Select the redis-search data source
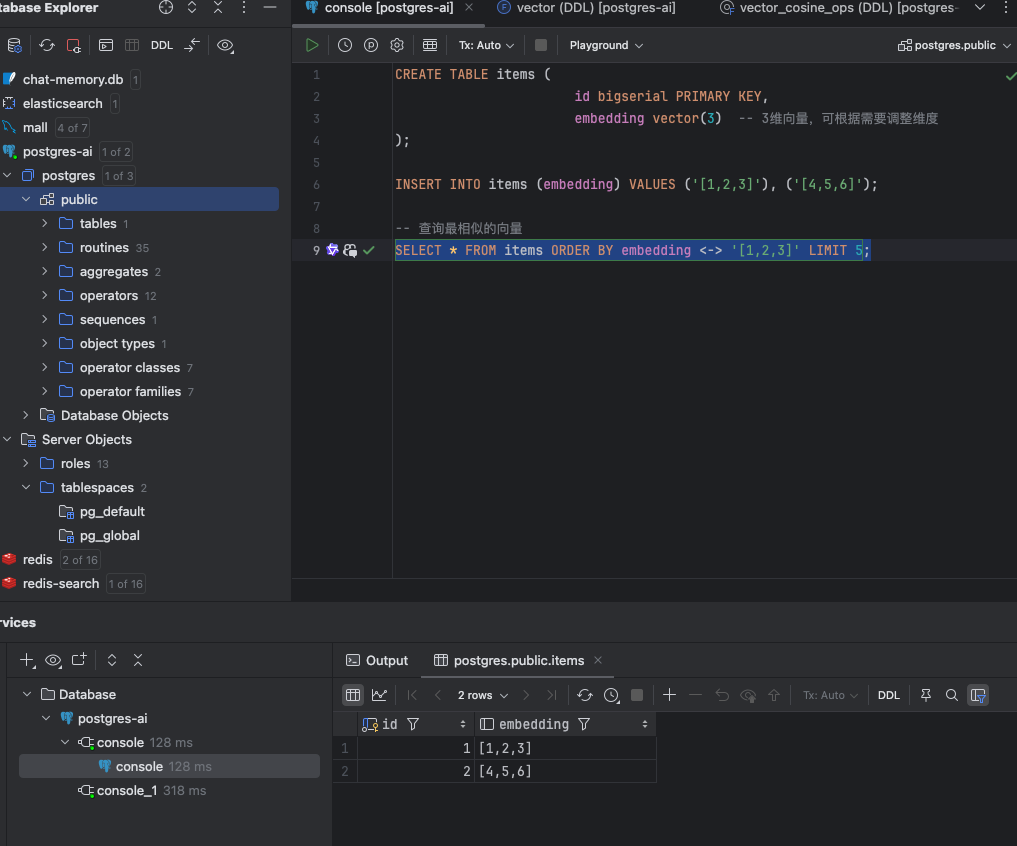The width and height of the screenshot is (1017, 846). click(x=61, y=583)
